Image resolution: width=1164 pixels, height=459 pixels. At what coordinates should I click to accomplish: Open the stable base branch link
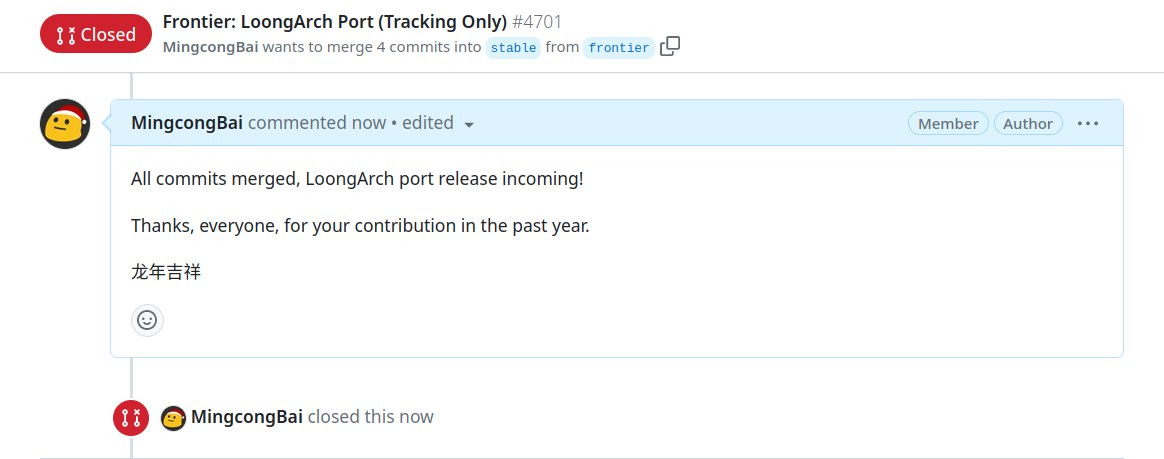coord(513,47)
